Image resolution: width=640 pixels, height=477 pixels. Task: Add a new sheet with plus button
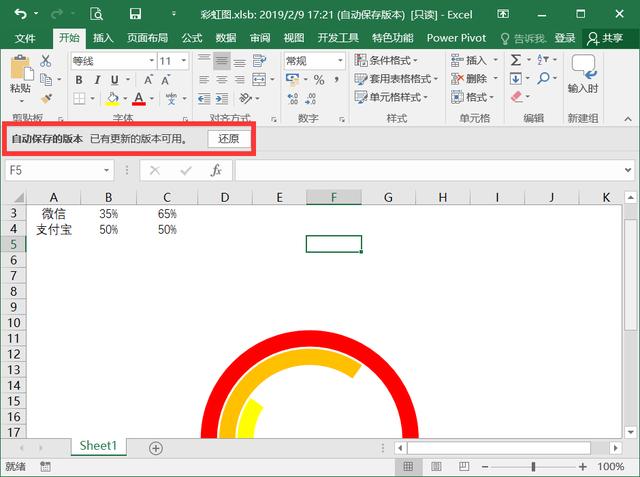click(x=156, y=448)
